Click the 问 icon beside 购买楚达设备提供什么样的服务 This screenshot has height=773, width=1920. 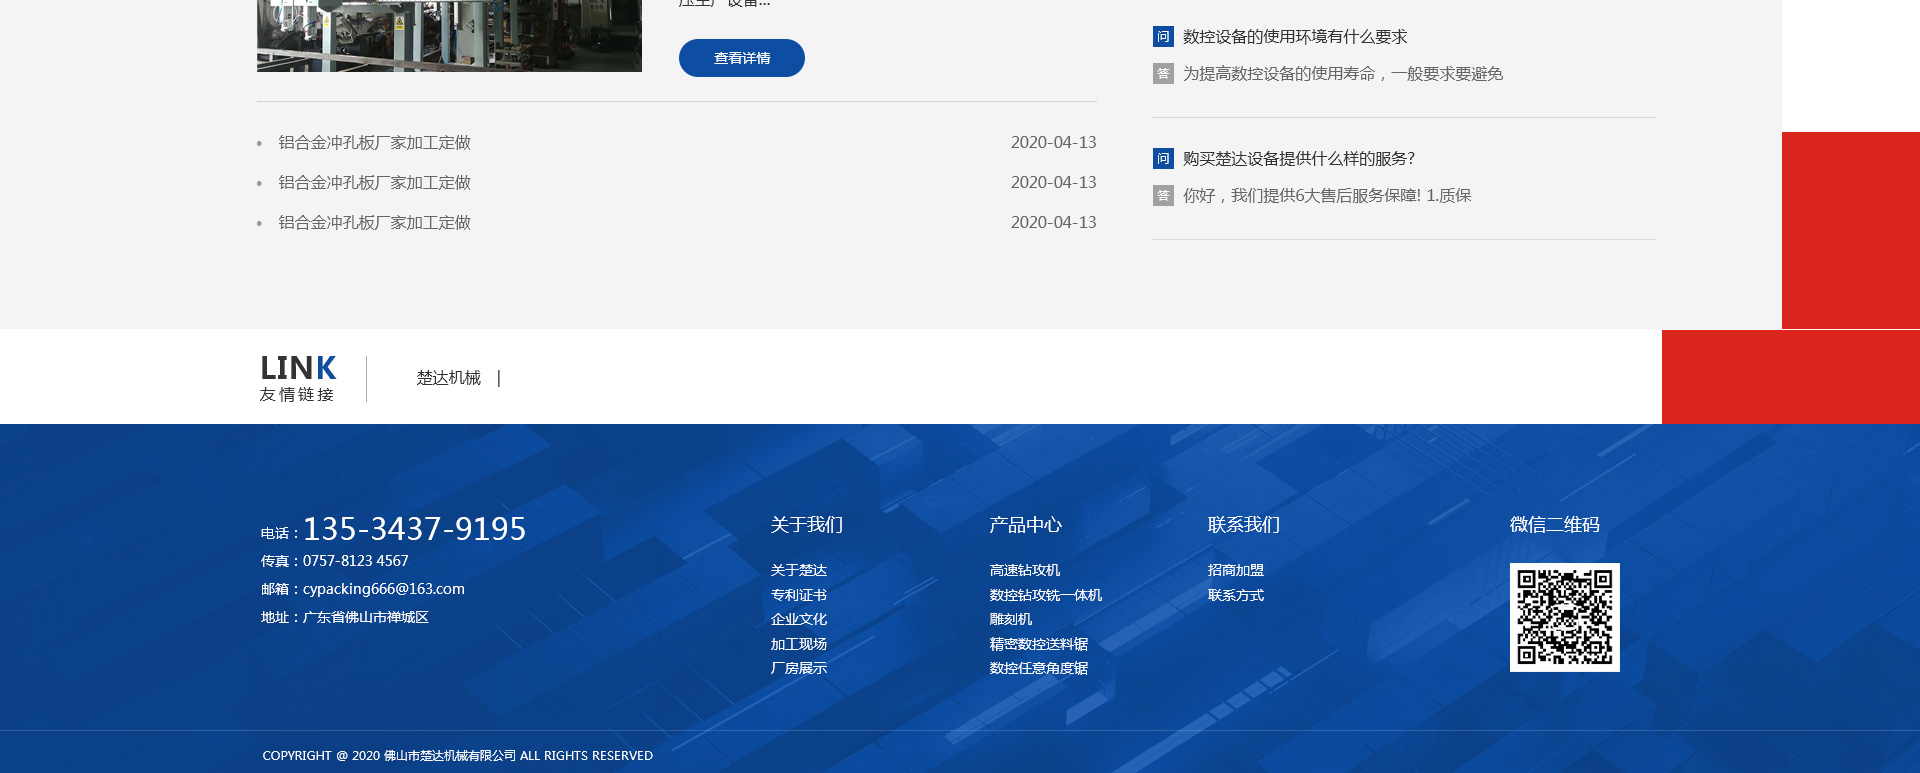tap(1163, 159)
